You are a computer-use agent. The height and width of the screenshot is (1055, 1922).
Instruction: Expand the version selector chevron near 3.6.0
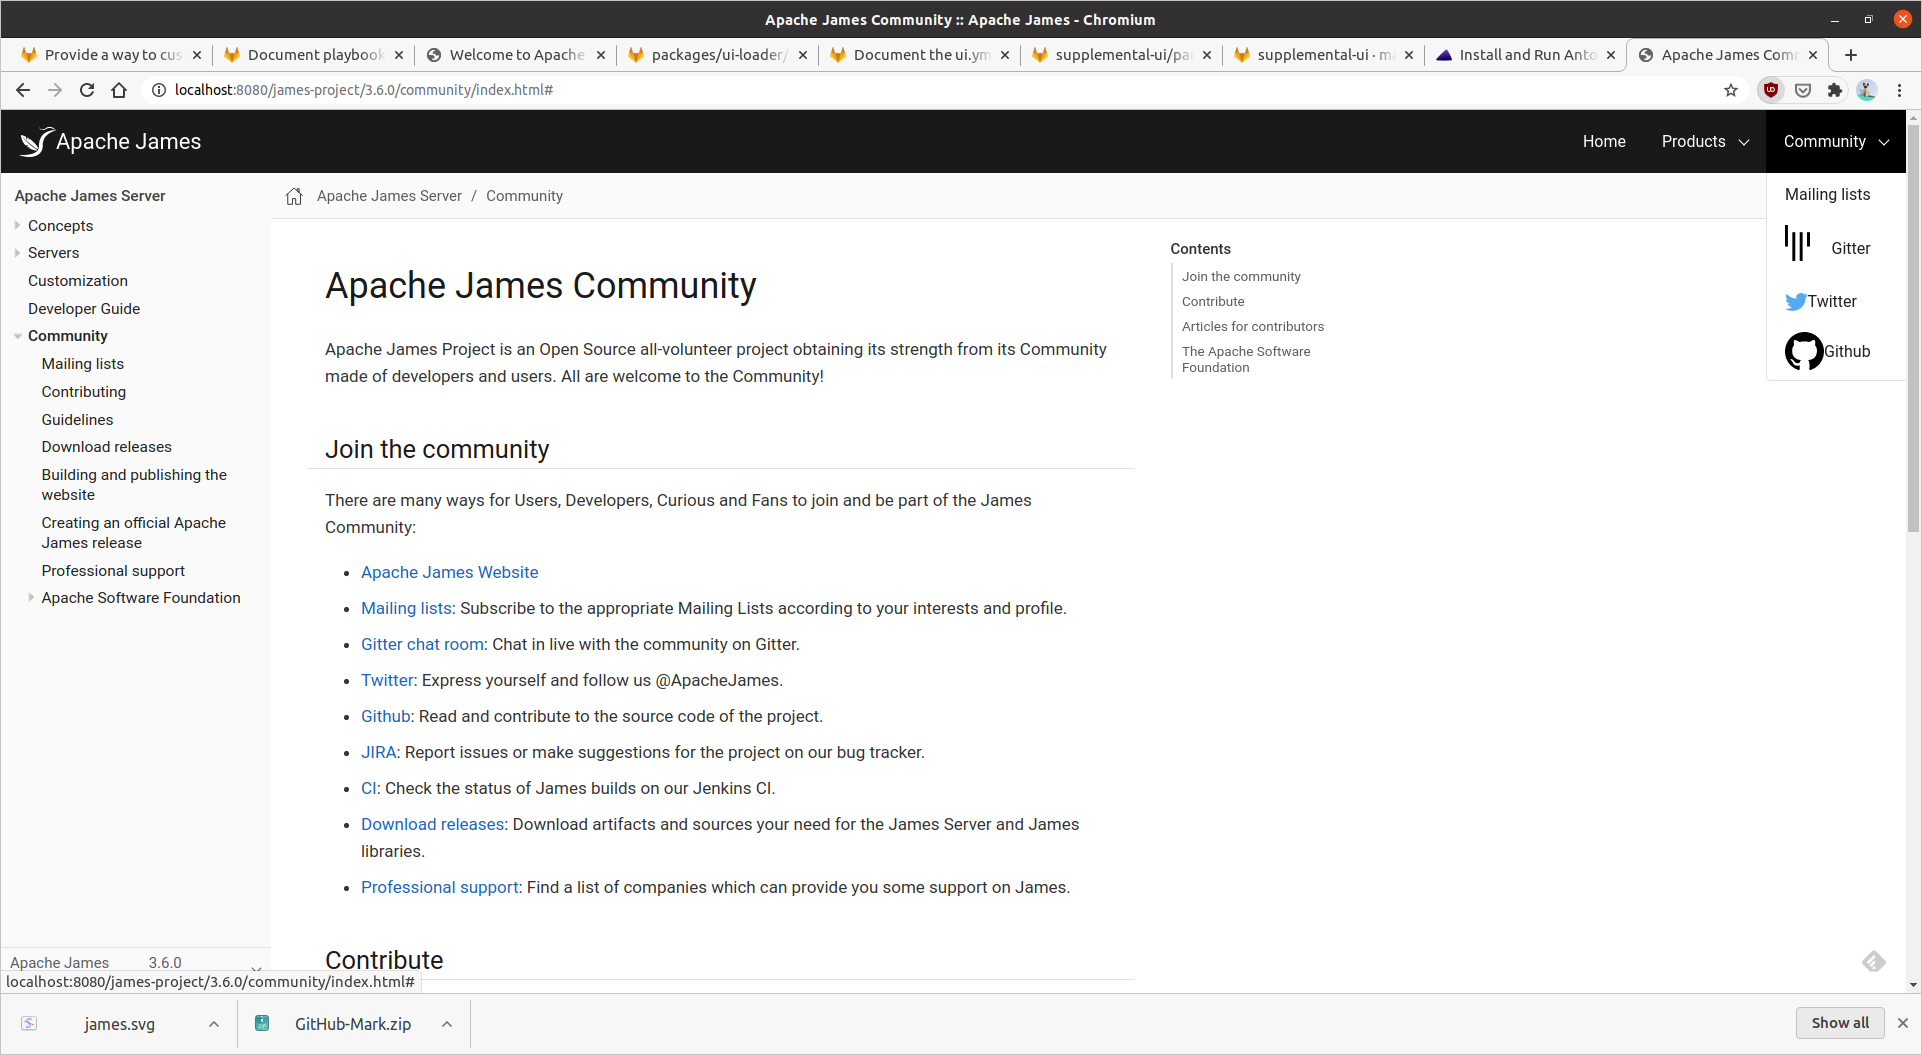tap(256, 967)
